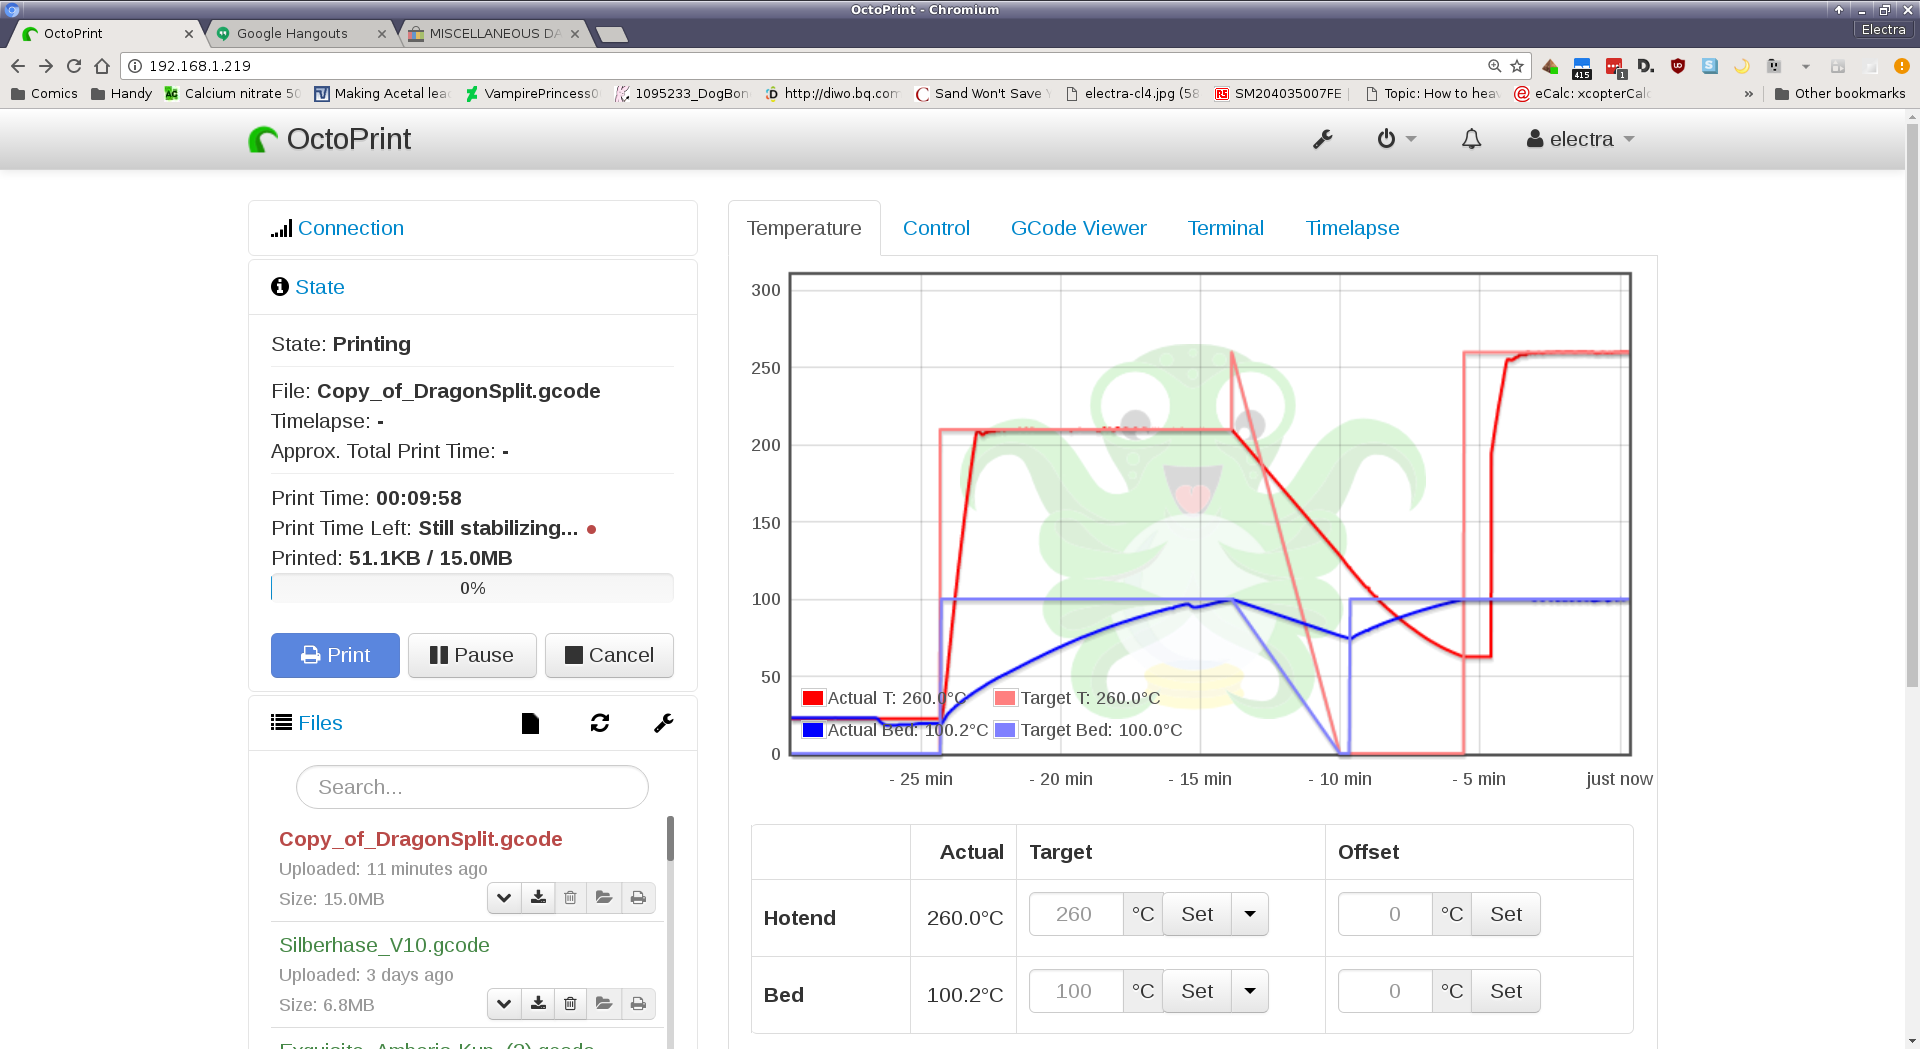The width and height of the screenshot is (1920, 1049).
Task: Expand the Connection panel
Action: pyautogui.click(x=350, y=228)
